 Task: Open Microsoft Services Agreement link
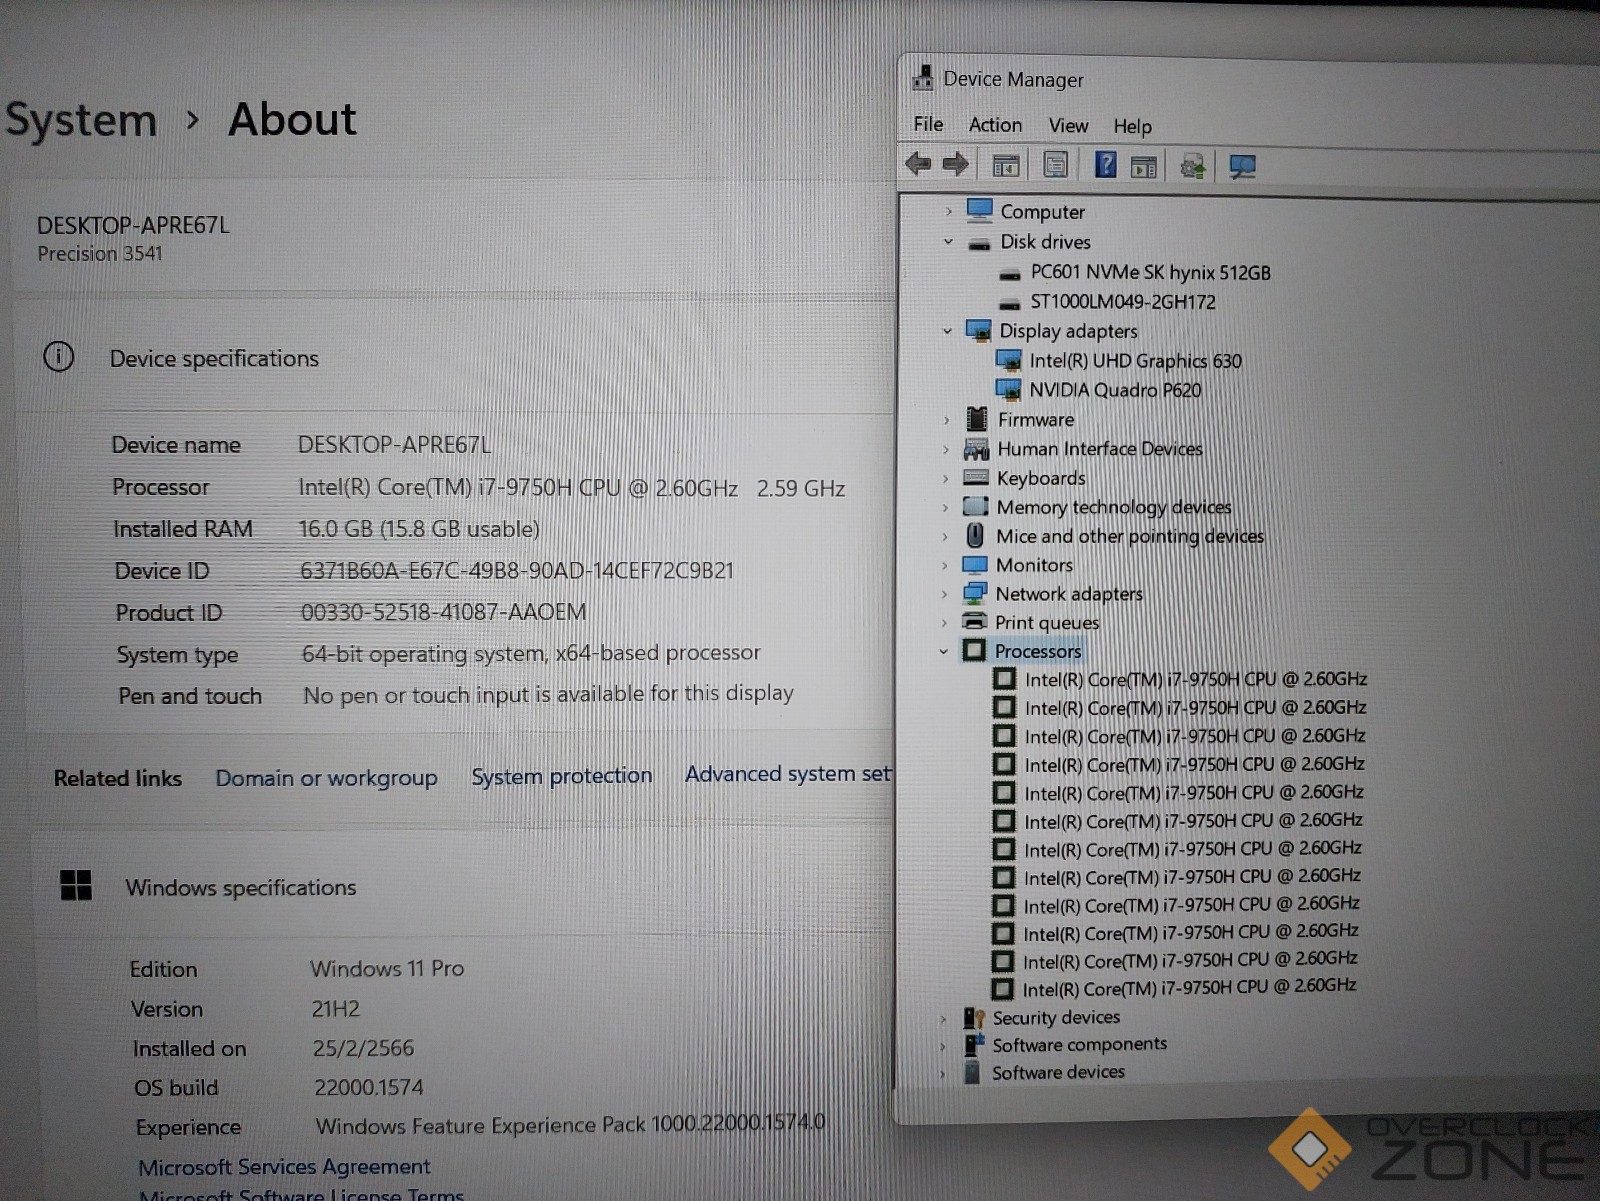pos(284,1167)
